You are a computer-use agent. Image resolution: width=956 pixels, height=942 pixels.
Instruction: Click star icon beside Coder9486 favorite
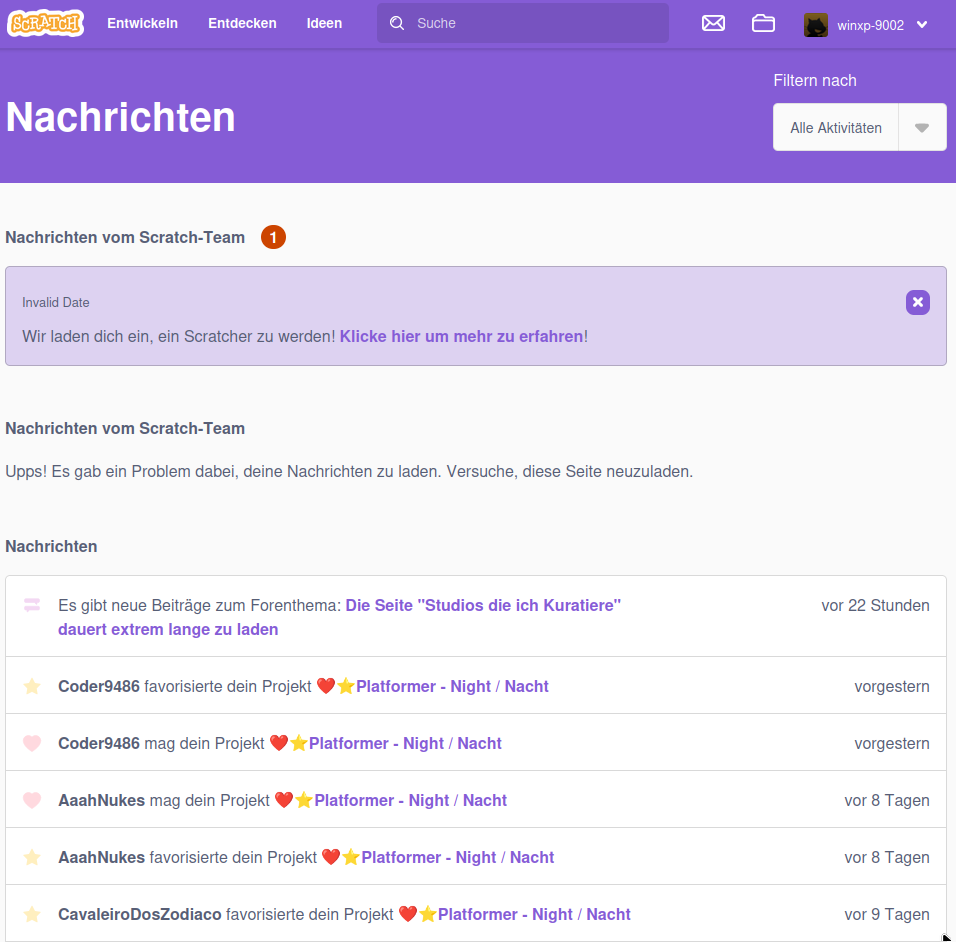(x=32, y=686)
